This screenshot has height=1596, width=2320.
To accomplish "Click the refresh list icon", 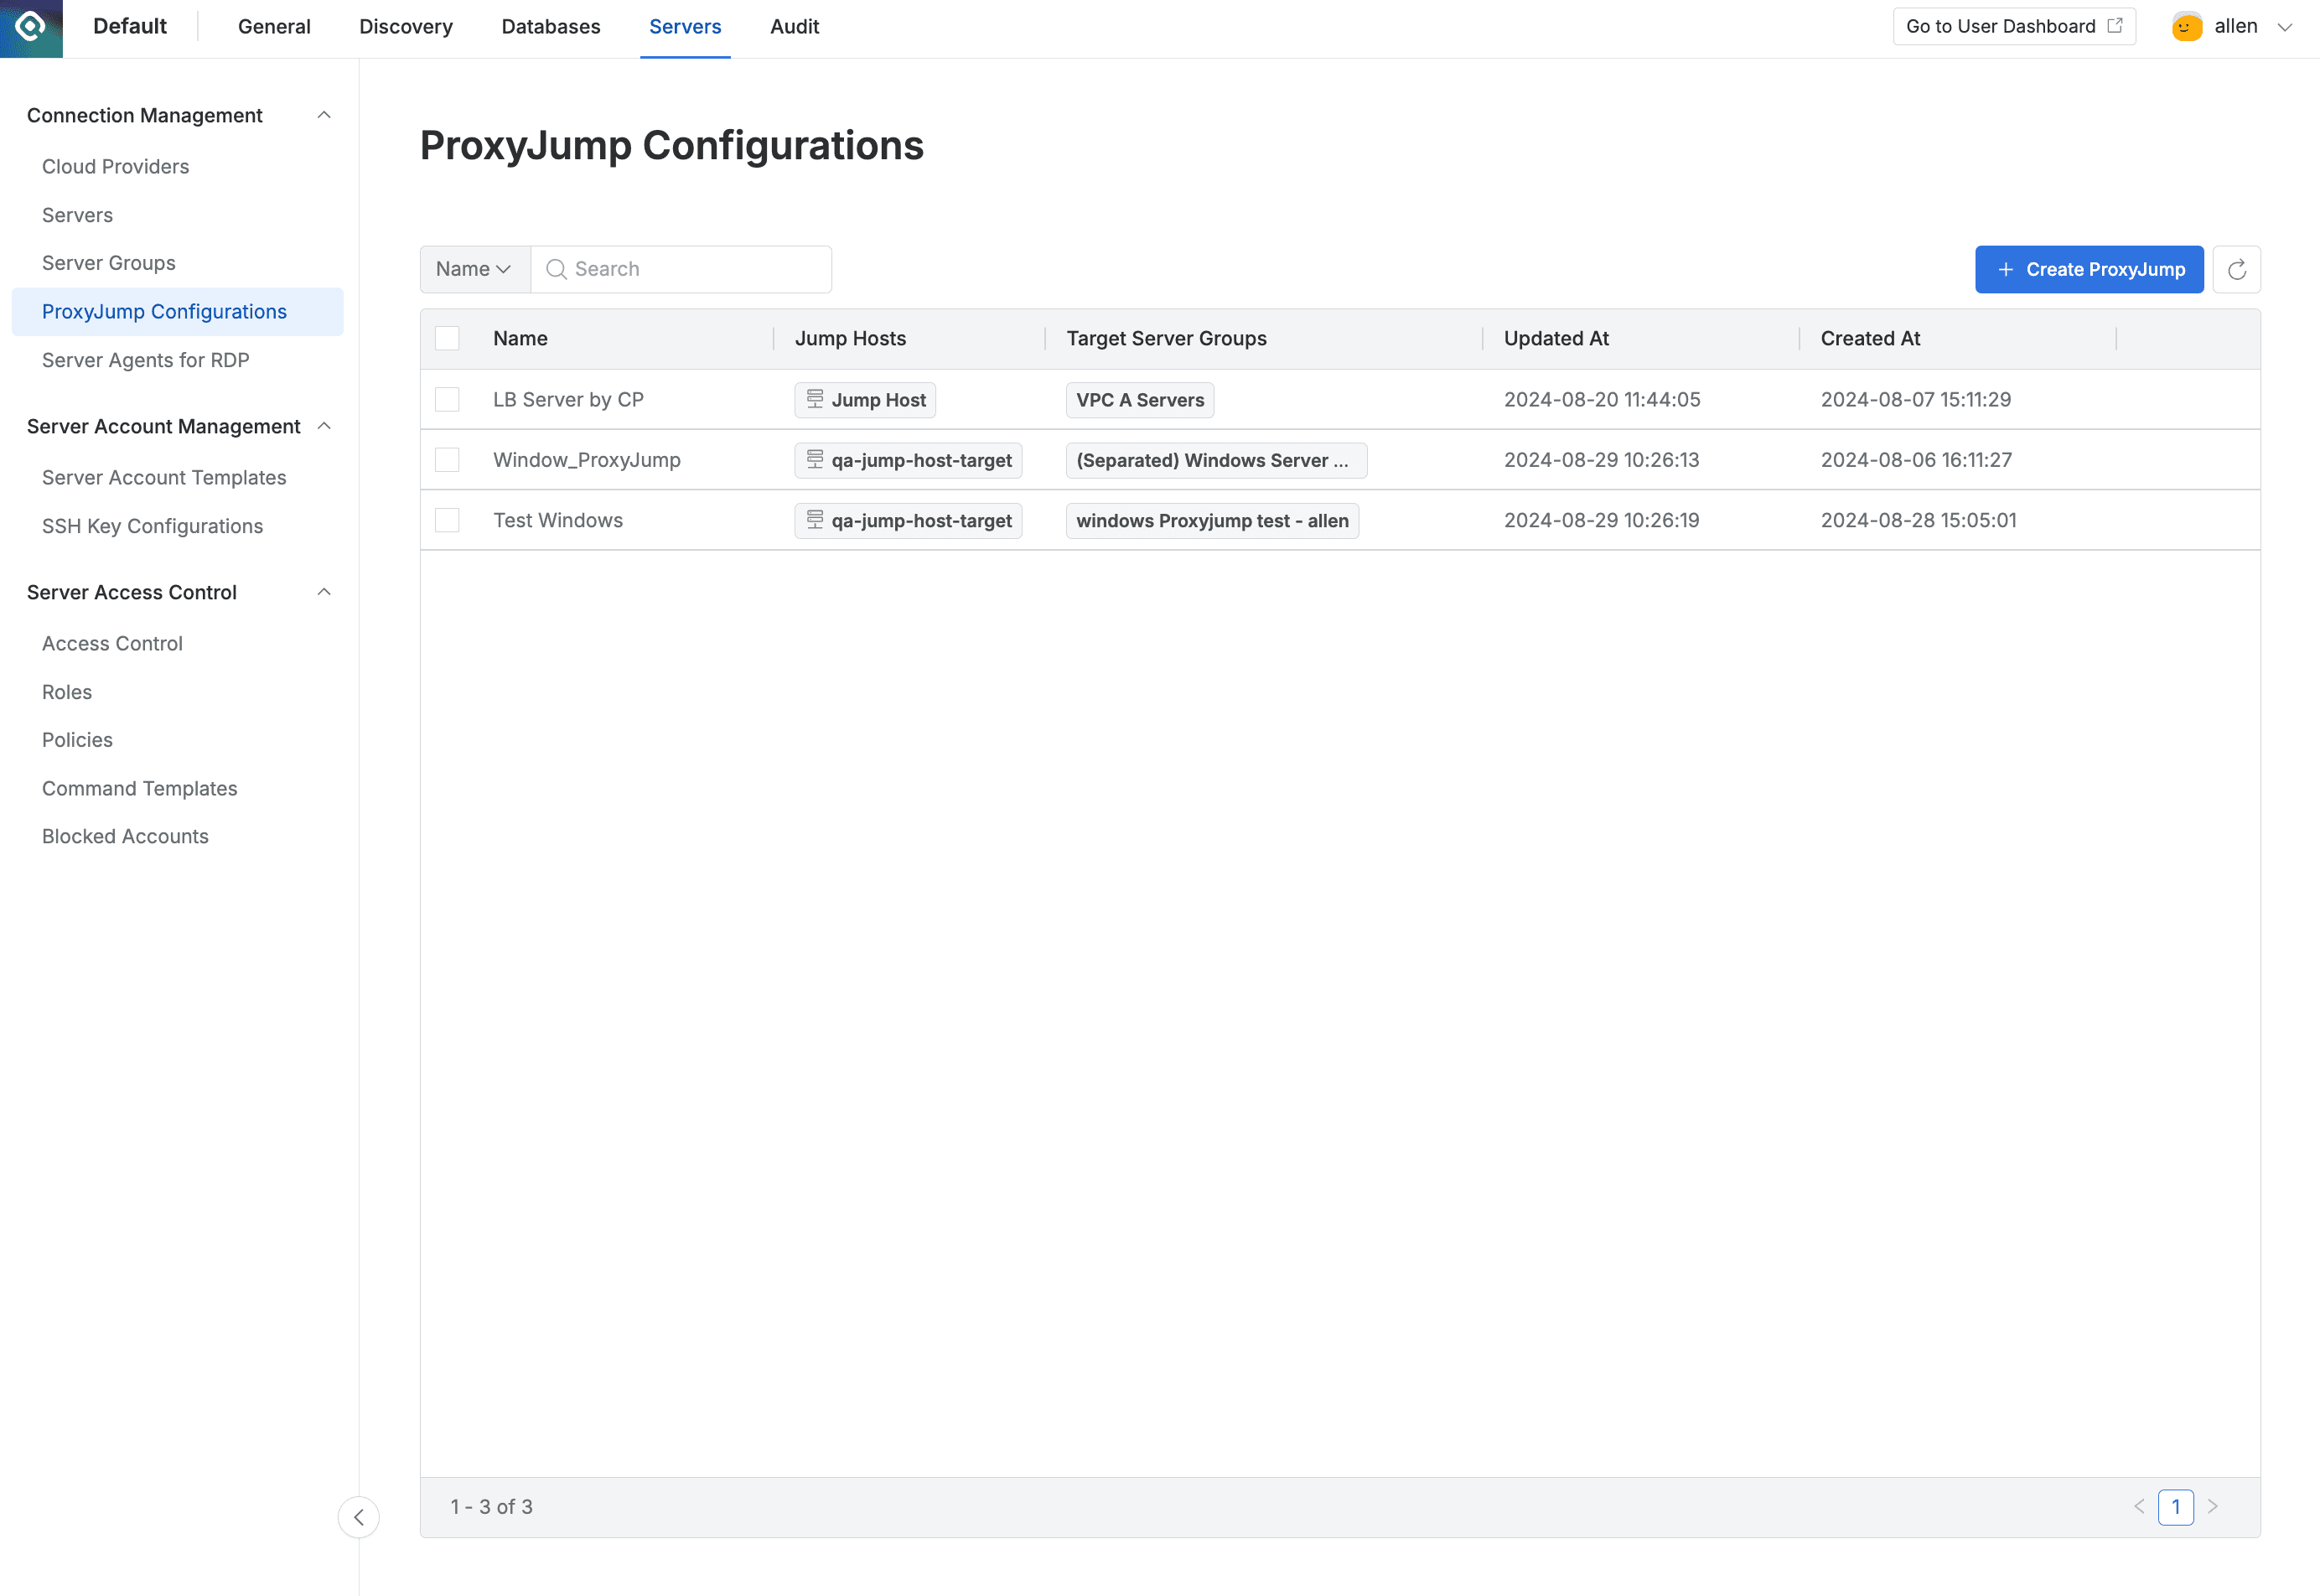I will click(2236, 270).
